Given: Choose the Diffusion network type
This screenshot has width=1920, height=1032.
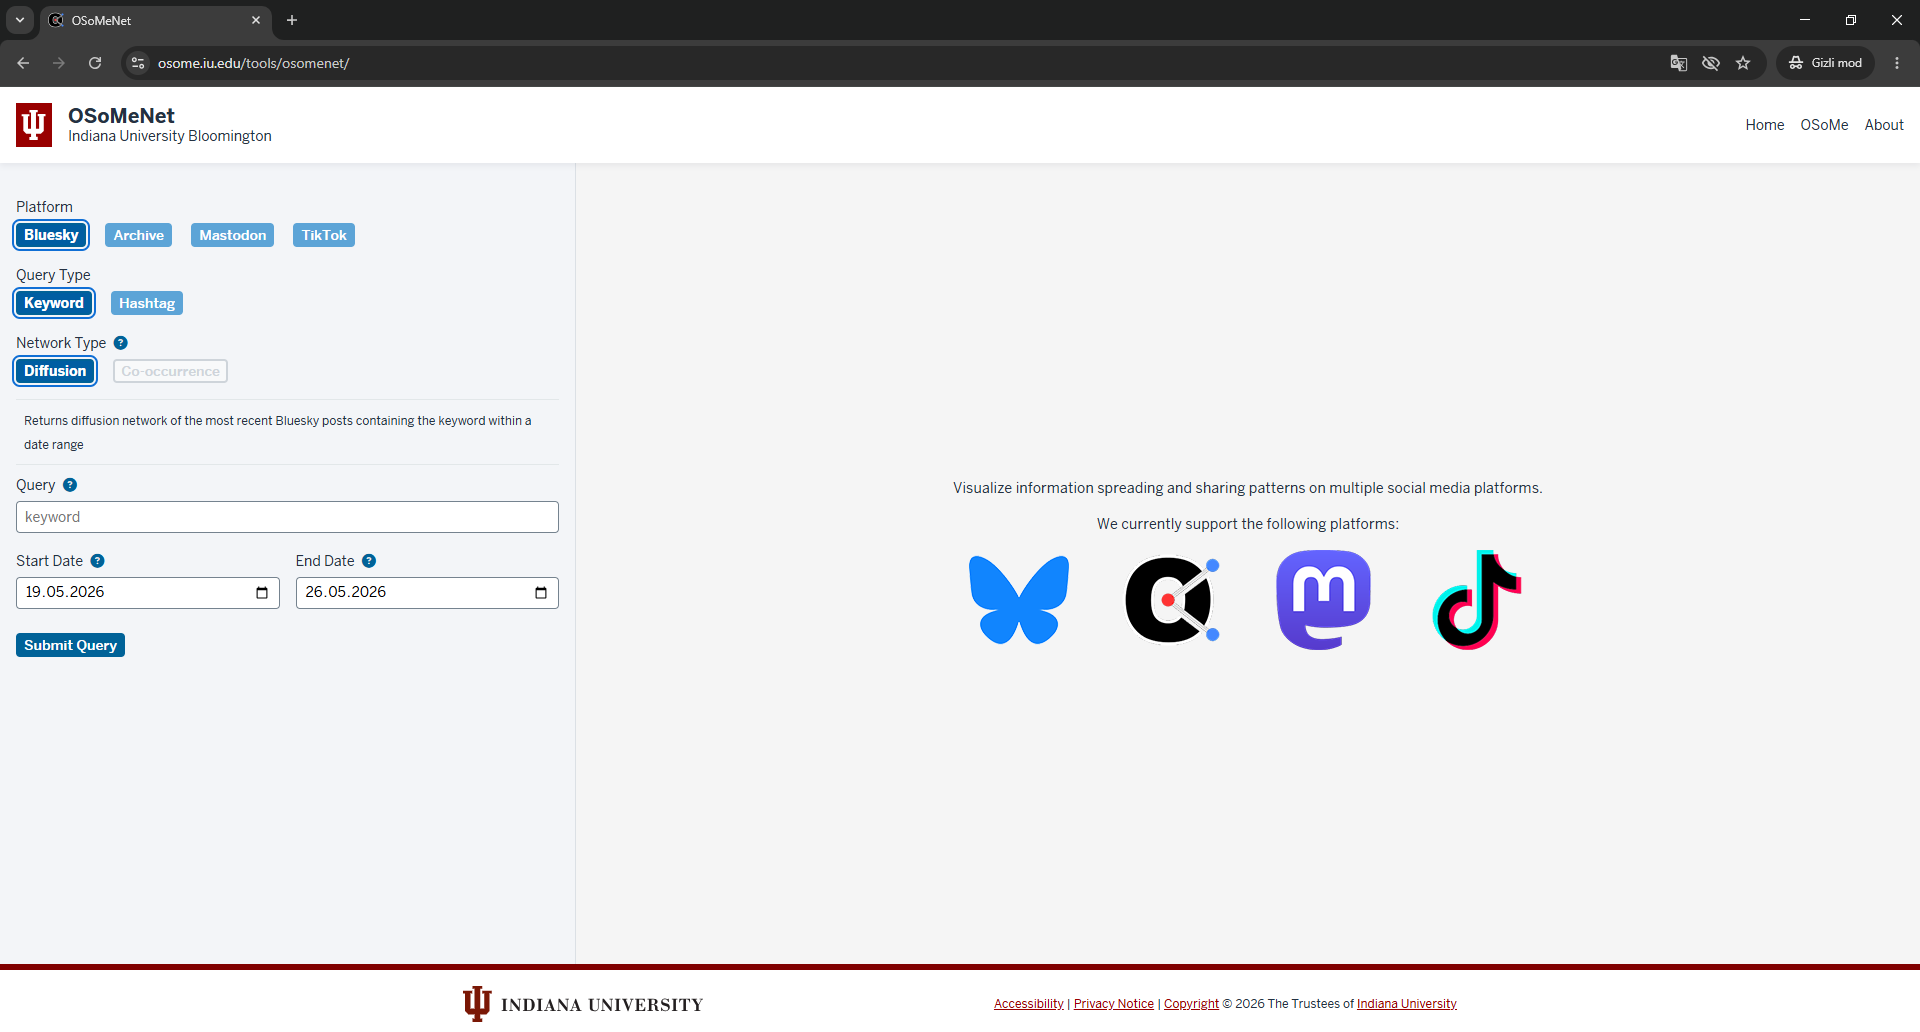Looking at the screenshot, I should [x=55, y=371].
